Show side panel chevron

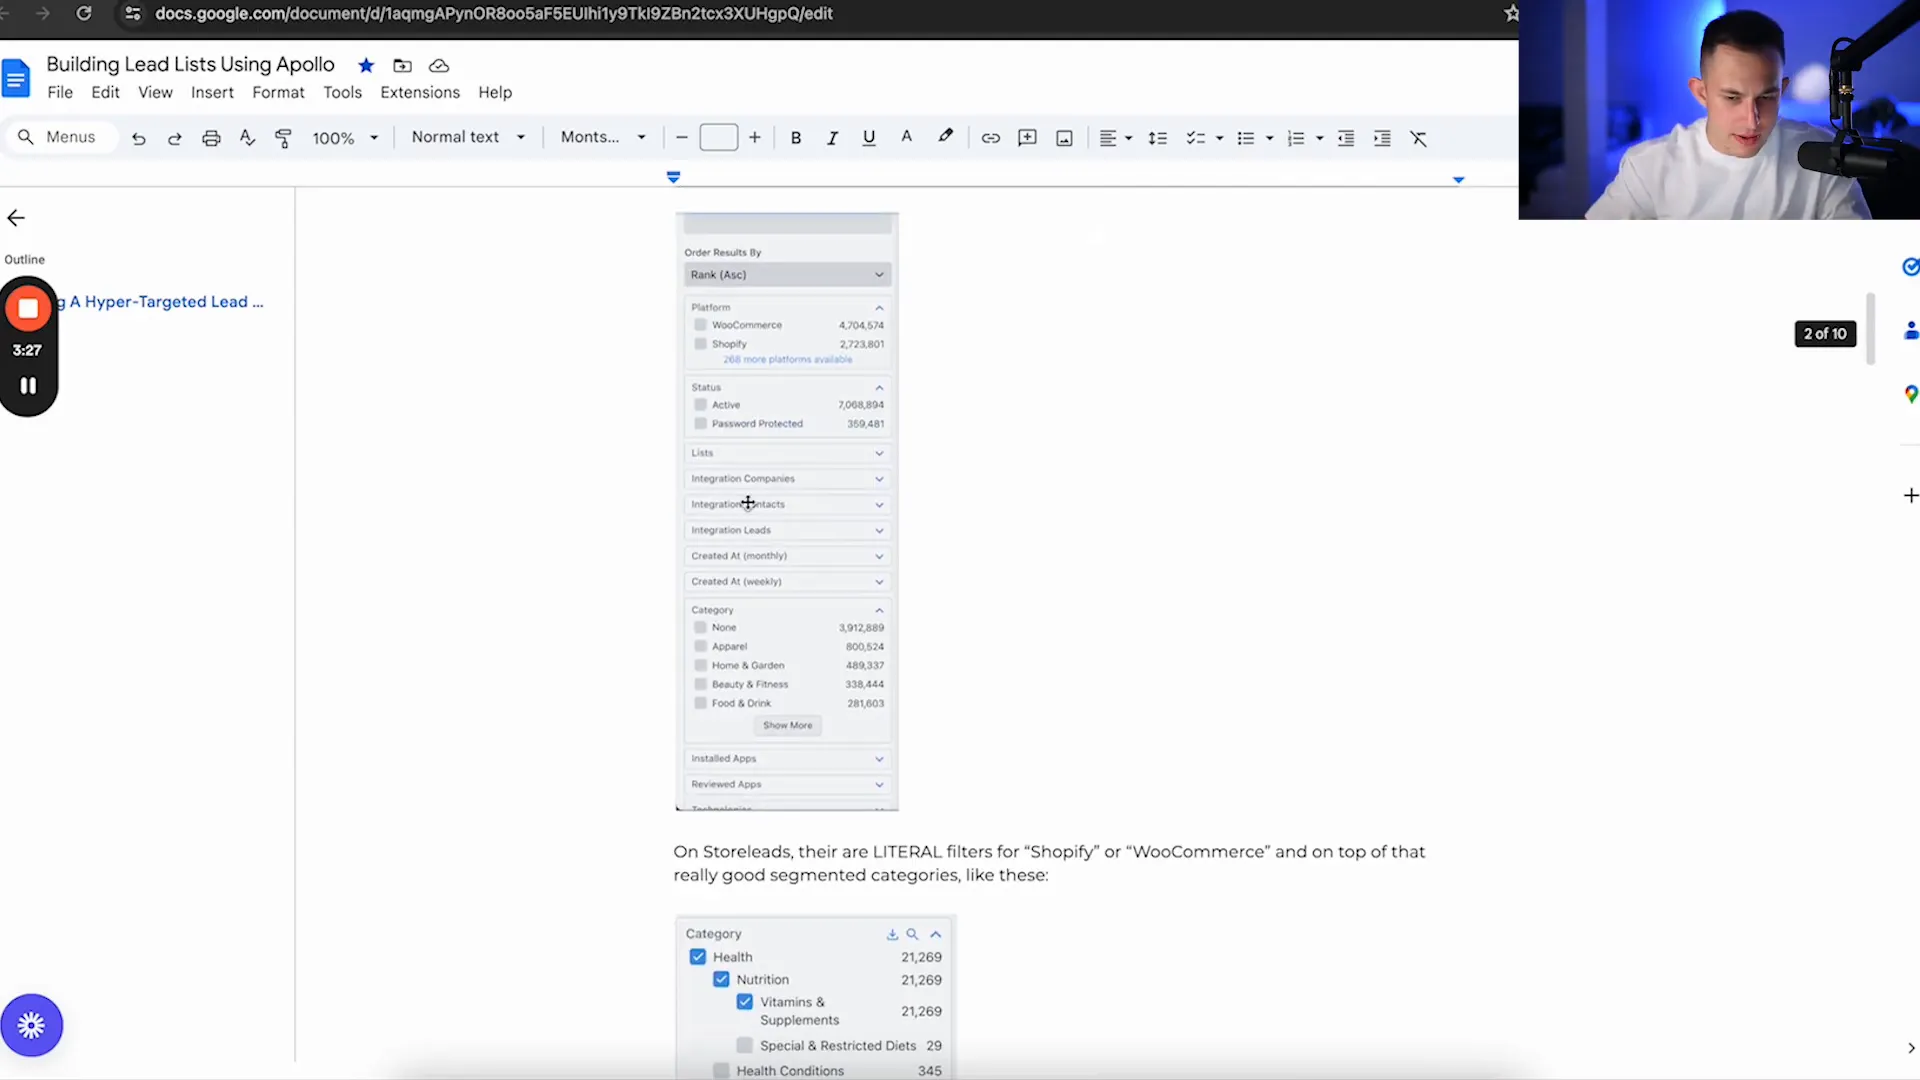click(x=1910, y=1049)
